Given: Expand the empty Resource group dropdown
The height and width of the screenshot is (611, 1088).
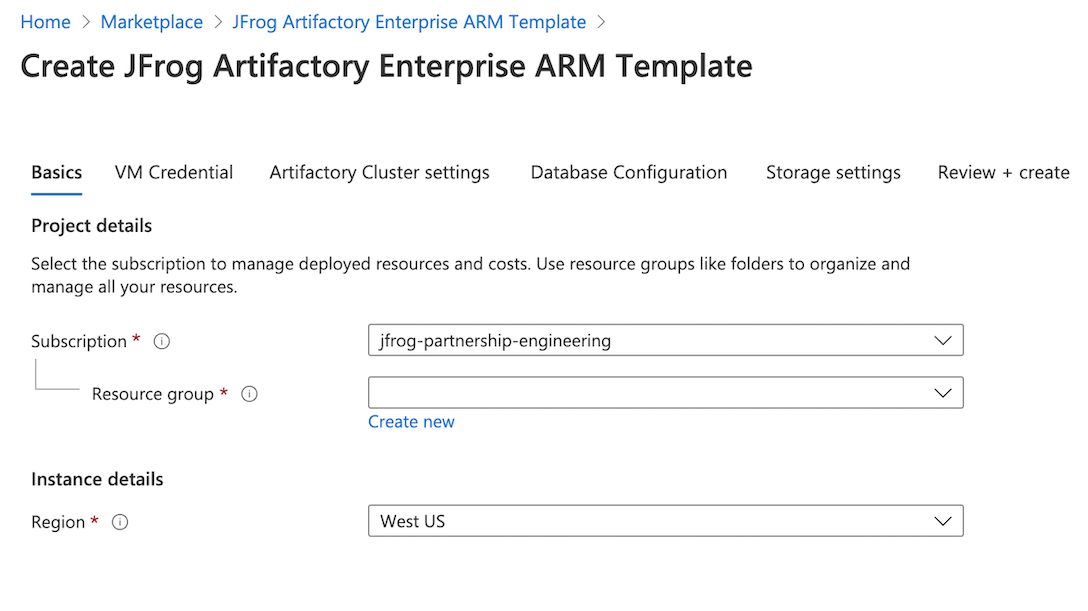Looking at the screenshot, I should (665, 393).
